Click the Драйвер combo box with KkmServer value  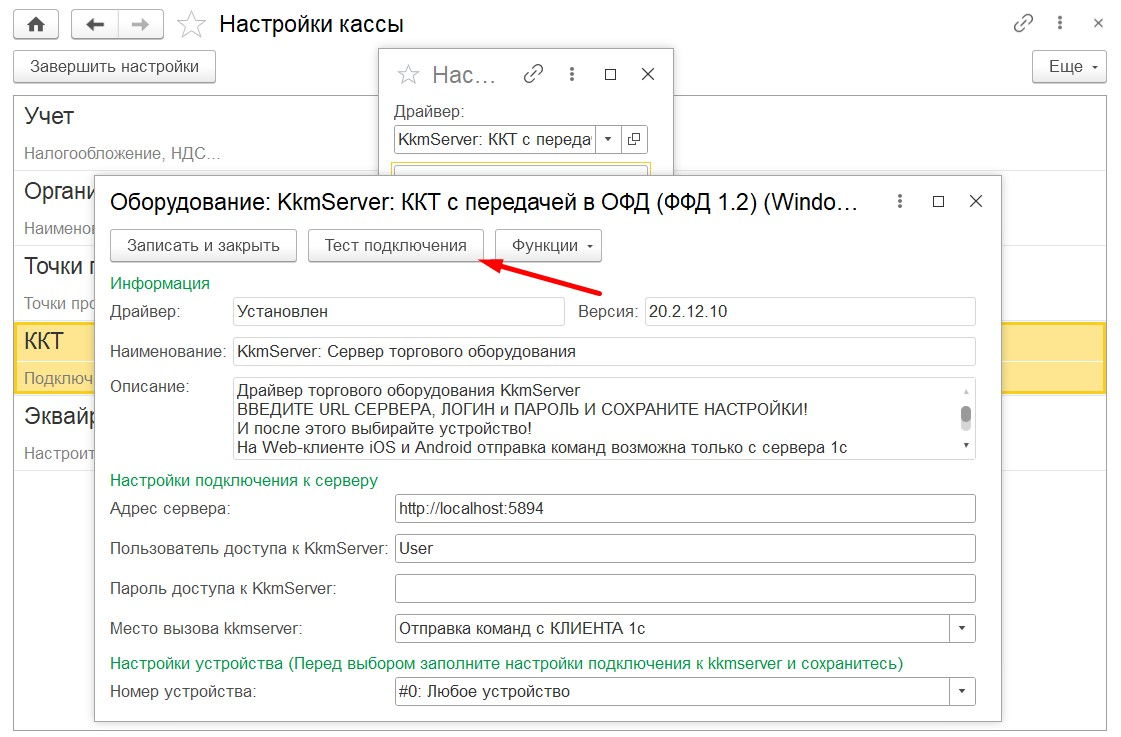(x=495, y=139)
